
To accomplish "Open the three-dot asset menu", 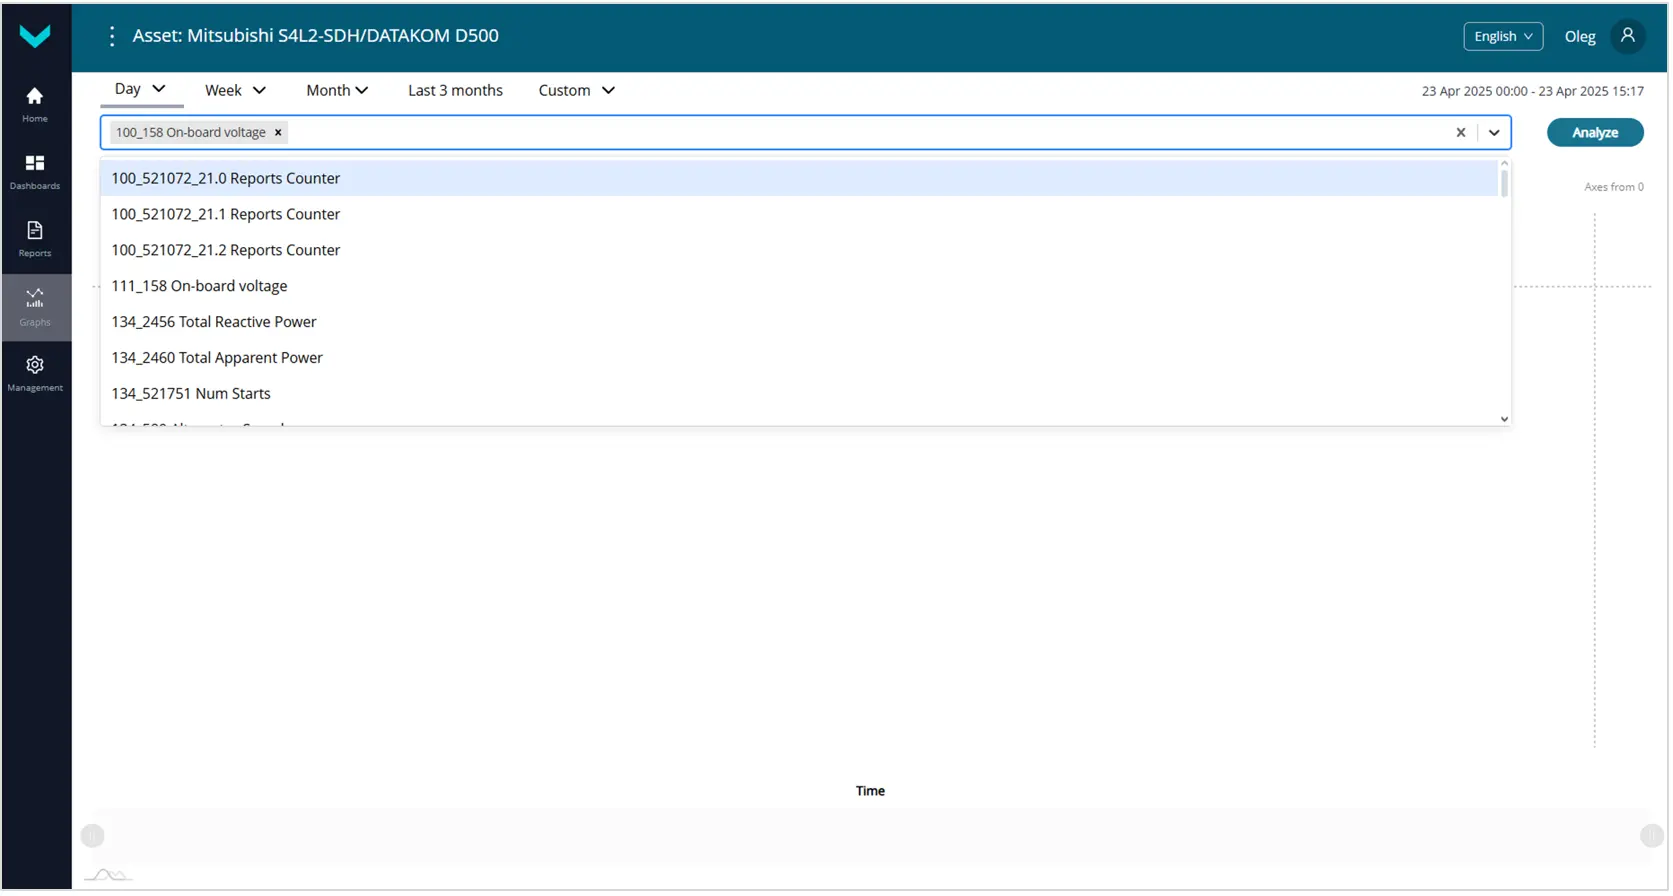I will pyautogui.click(x=112, y=37).
